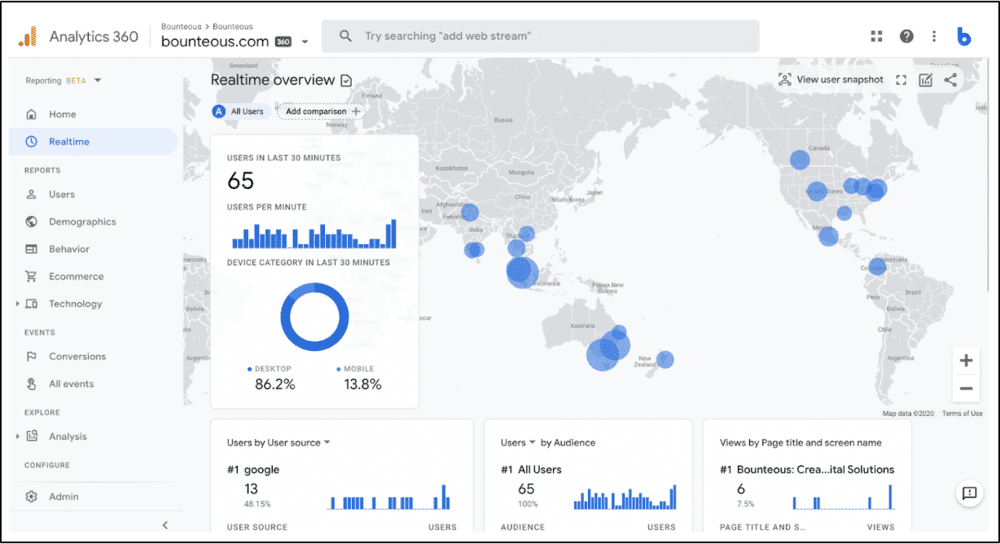
Task: Click the View user snapshot icon
Action: click(784, 80)
